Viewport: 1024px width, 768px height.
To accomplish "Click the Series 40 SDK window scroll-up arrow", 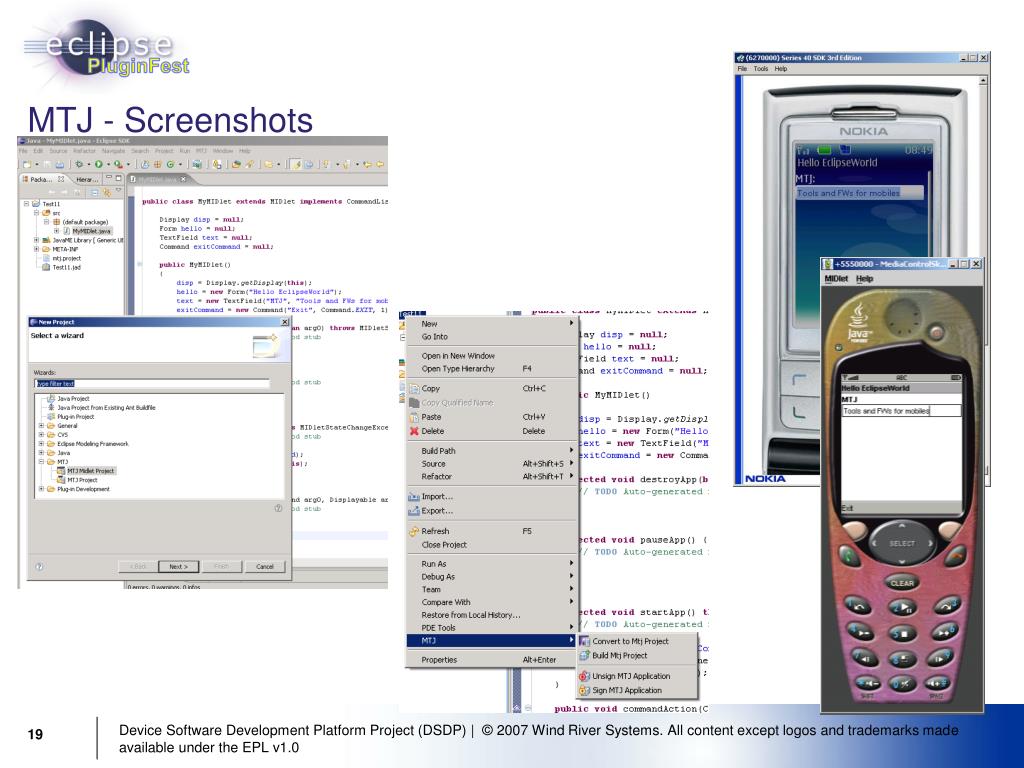I will pos(984,80).
